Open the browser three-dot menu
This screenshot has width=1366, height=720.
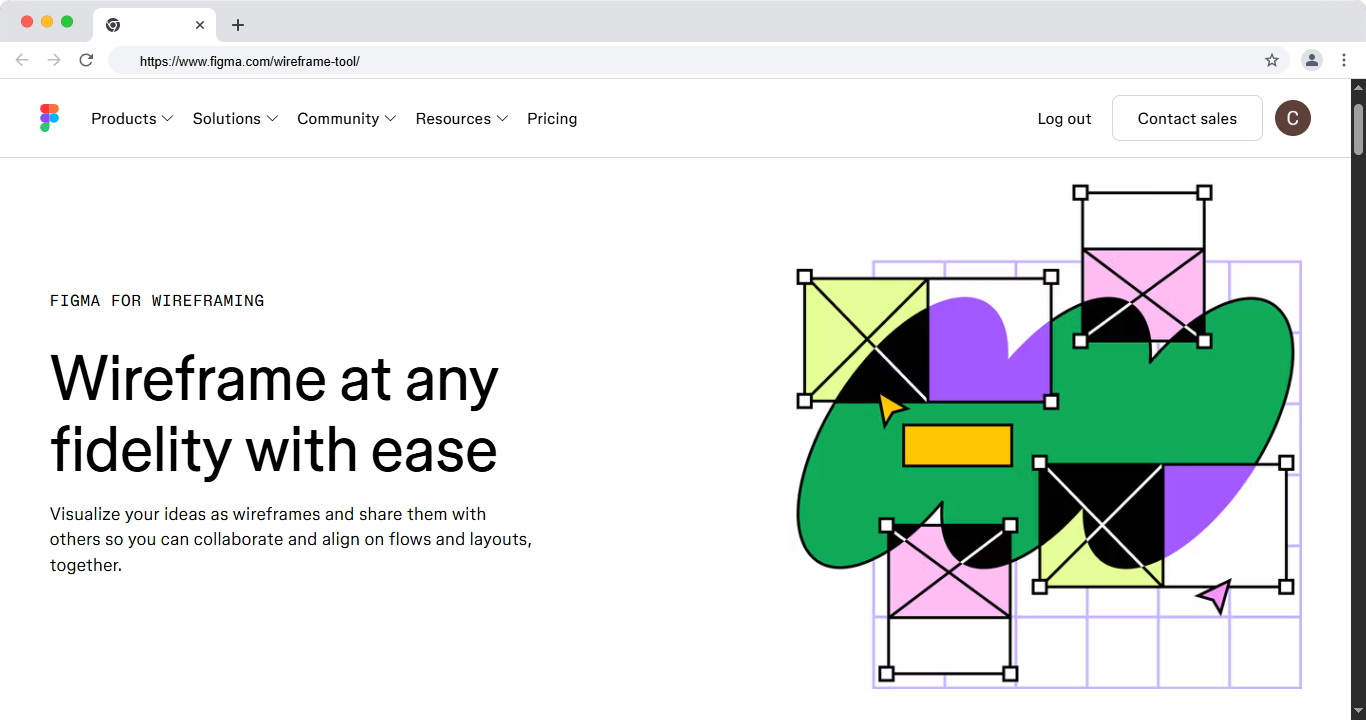coord(1344,60)
